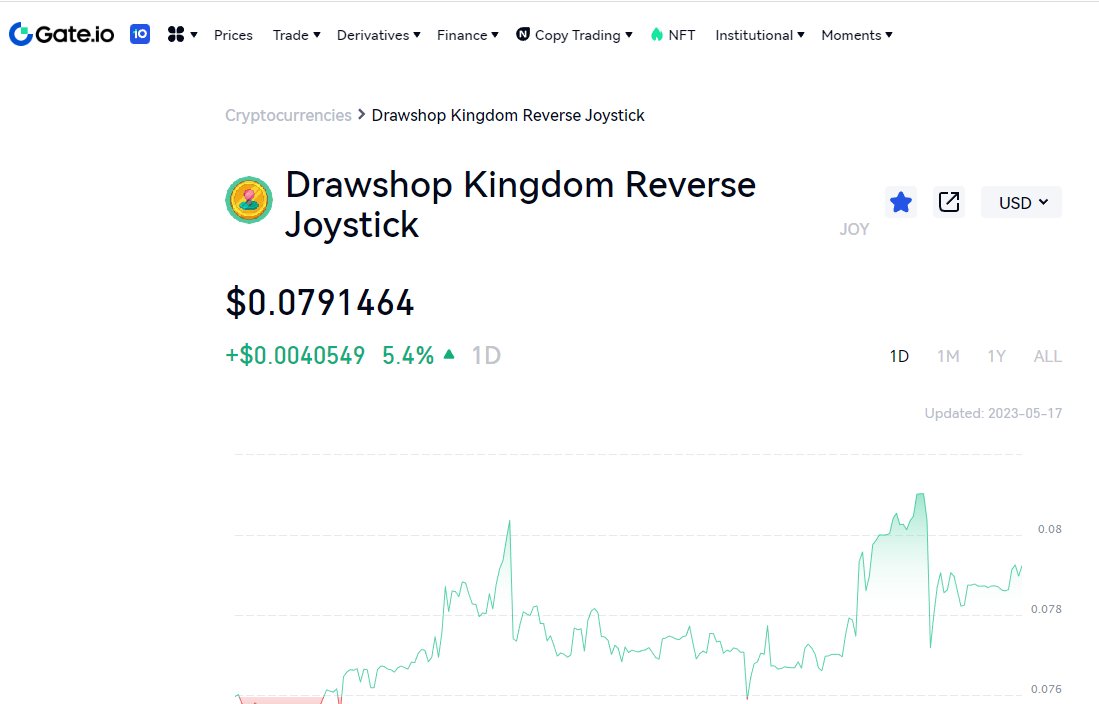This screenshot has height=704, width=1099.
Task: Click the 5.4% change percentage
Action: pyautogui.click(x=408, y=356)
